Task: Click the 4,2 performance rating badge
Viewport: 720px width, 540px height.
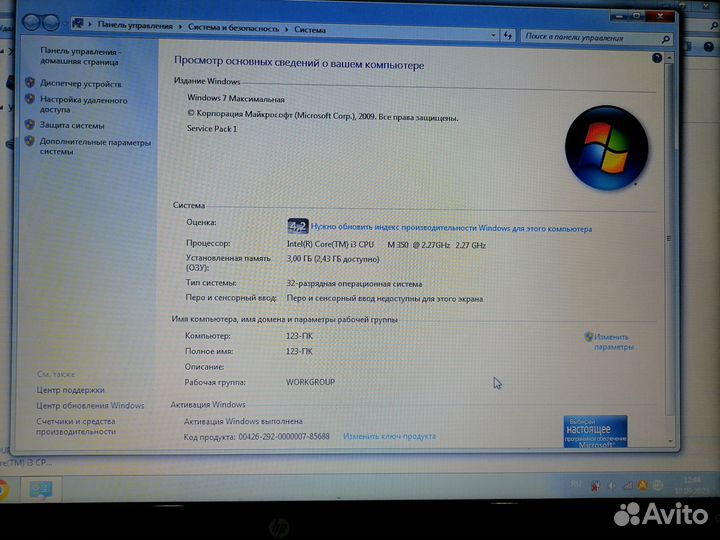Action: (298, 226)
